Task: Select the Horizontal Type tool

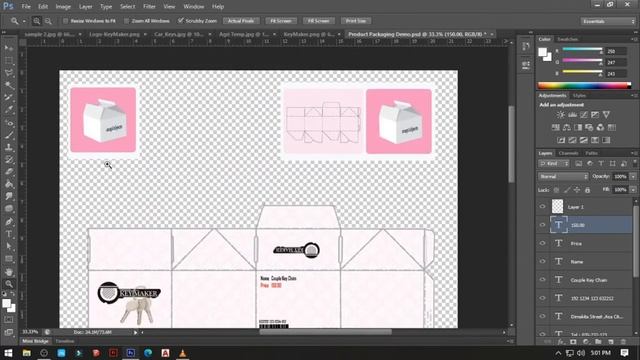Action: coord(9,234)
